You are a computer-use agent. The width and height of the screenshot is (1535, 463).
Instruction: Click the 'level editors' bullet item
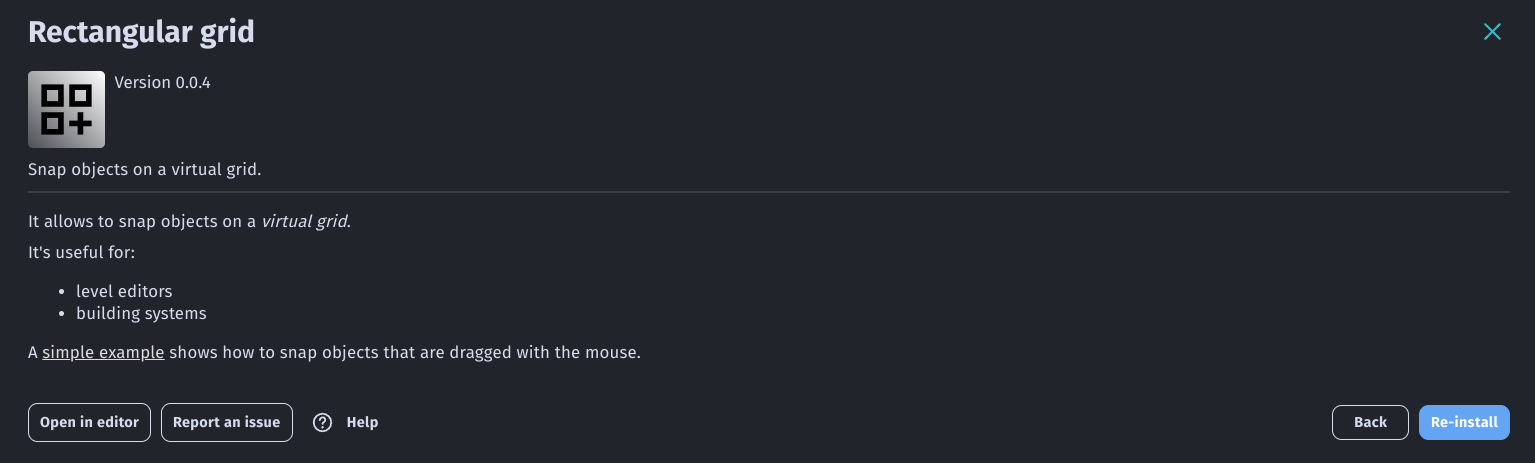click(124, 291)
